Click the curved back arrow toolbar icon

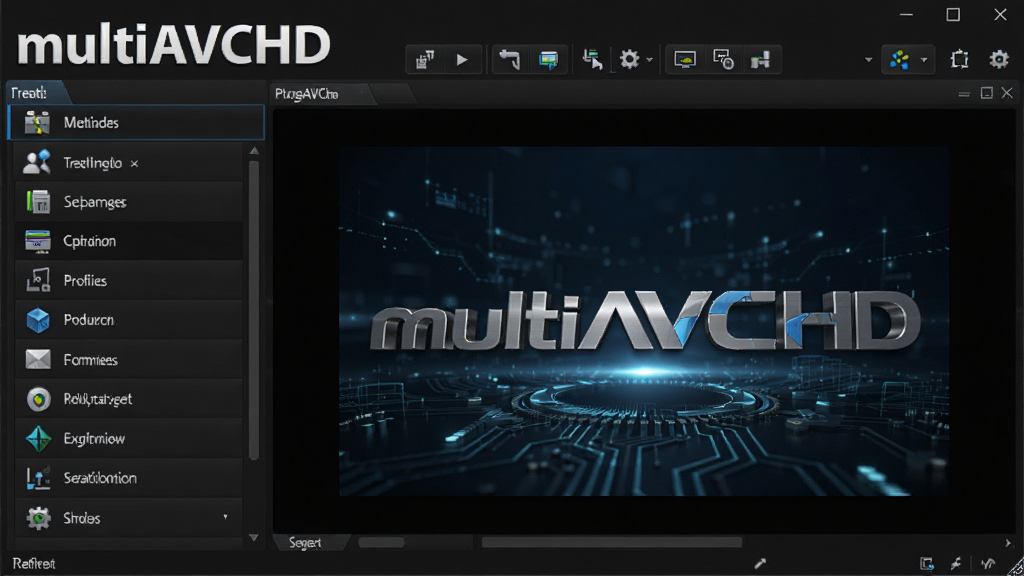click(x=509, y=60)
